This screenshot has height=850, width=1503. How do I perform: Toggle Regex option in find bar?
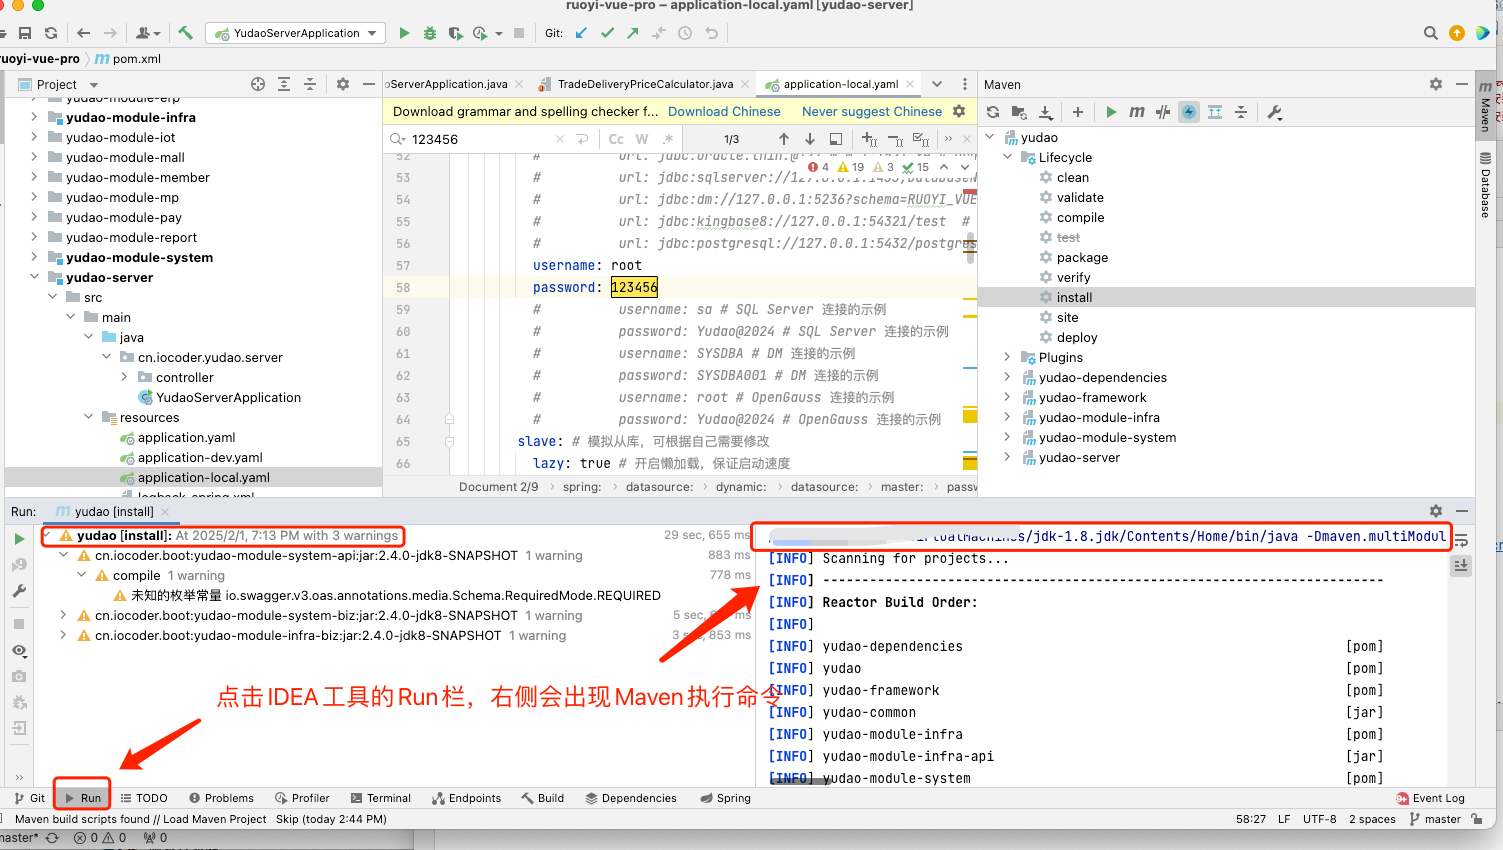click(x=667, y=139)
